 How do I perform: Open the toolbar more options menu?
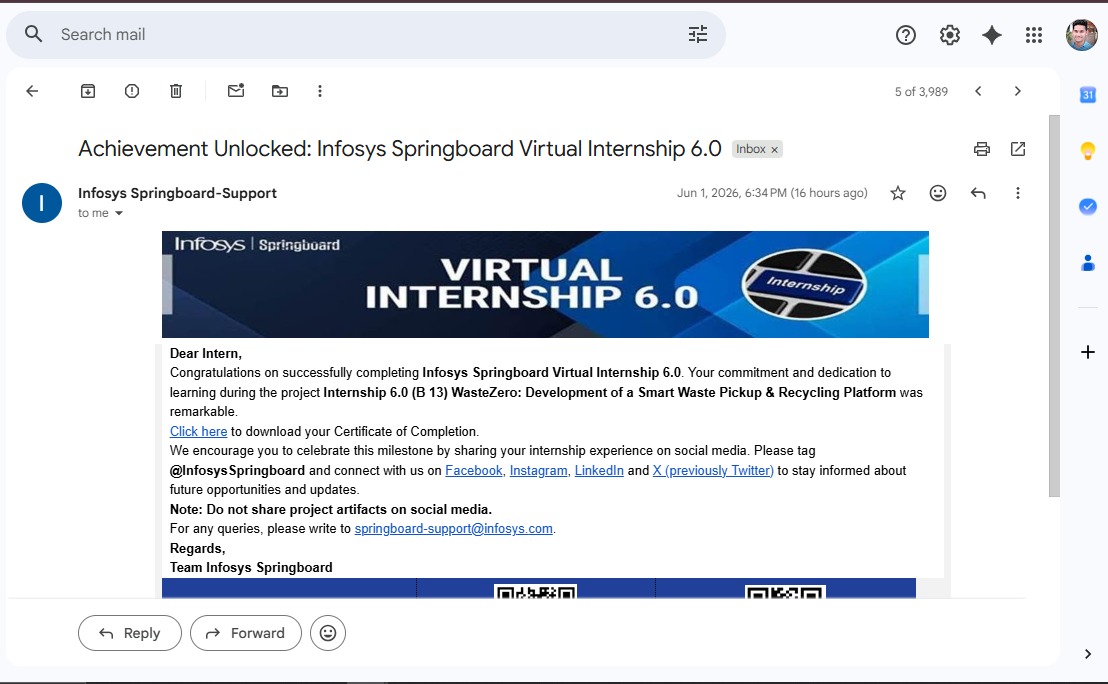319,91
